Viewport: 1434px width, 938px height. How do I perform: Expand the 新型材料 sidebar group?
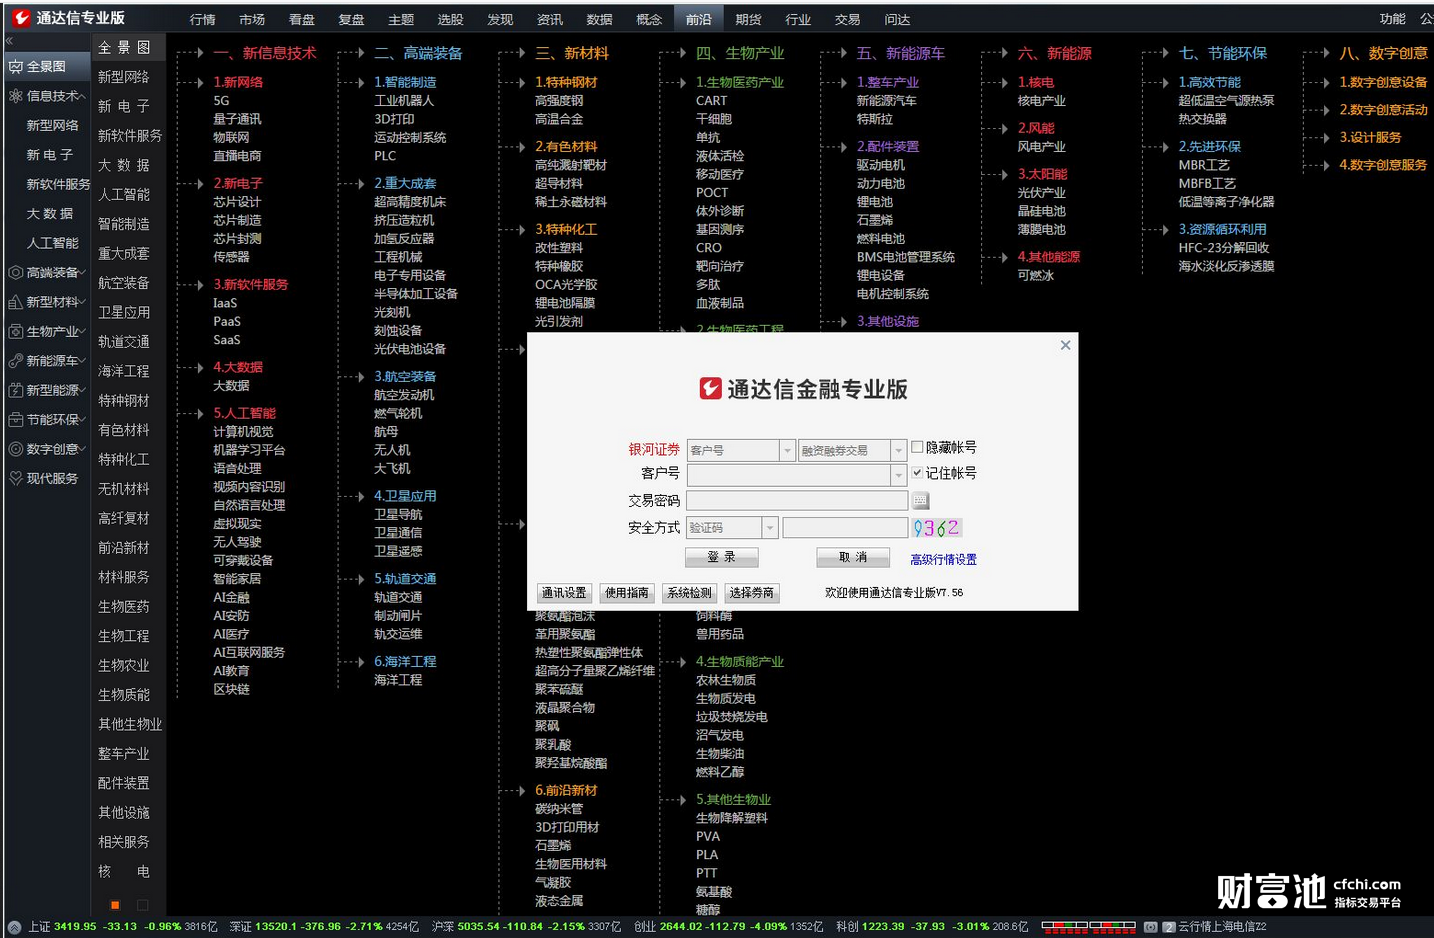(82, 302)
